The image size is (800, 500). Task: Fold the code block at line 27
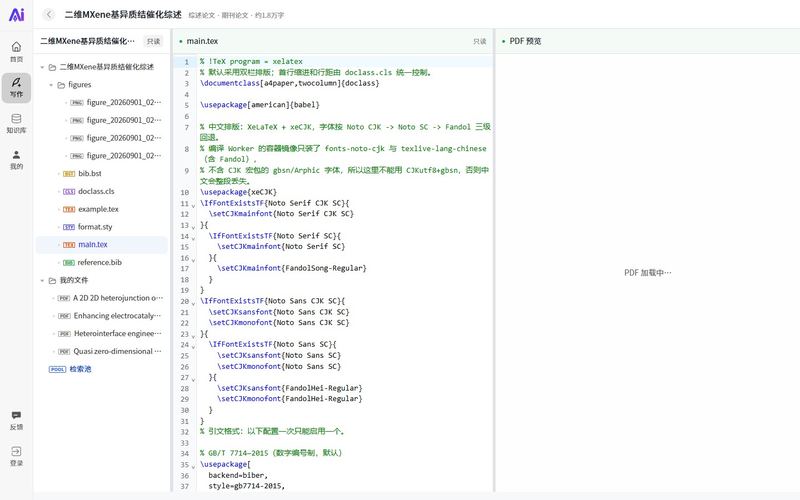[x=193, y=379]
